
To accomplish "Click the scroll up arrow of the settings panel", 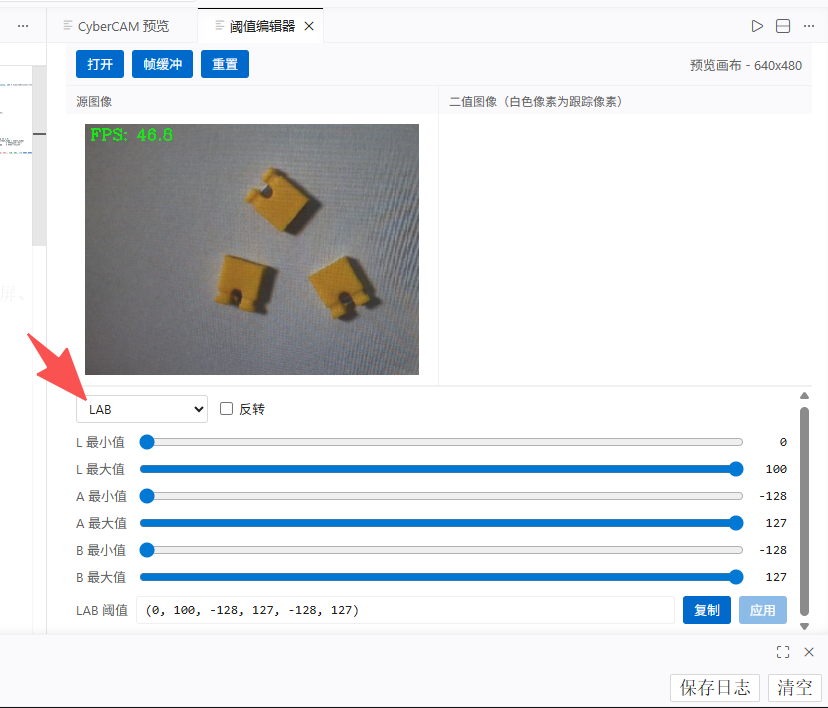I will [x=804, y=395].
